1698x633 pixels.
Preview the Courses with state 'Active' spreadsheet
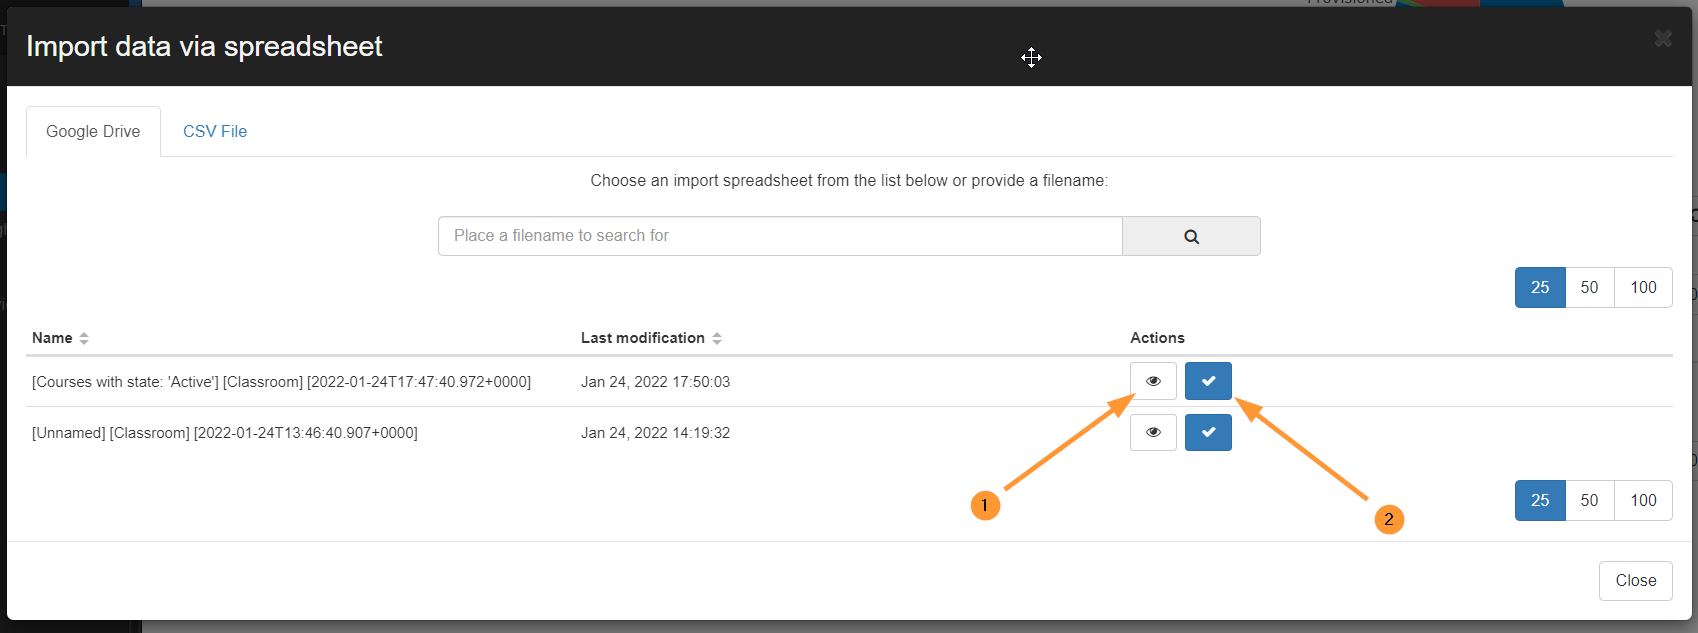[1153, 381]
